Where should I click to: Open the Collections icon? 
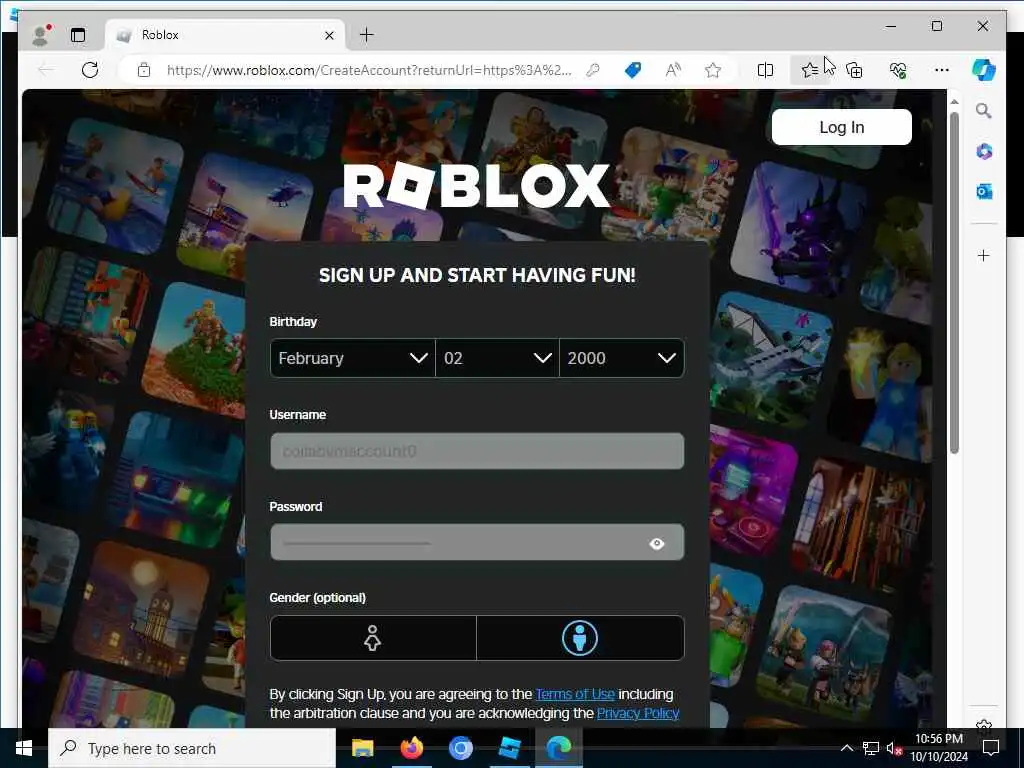[x=854, y=70]
